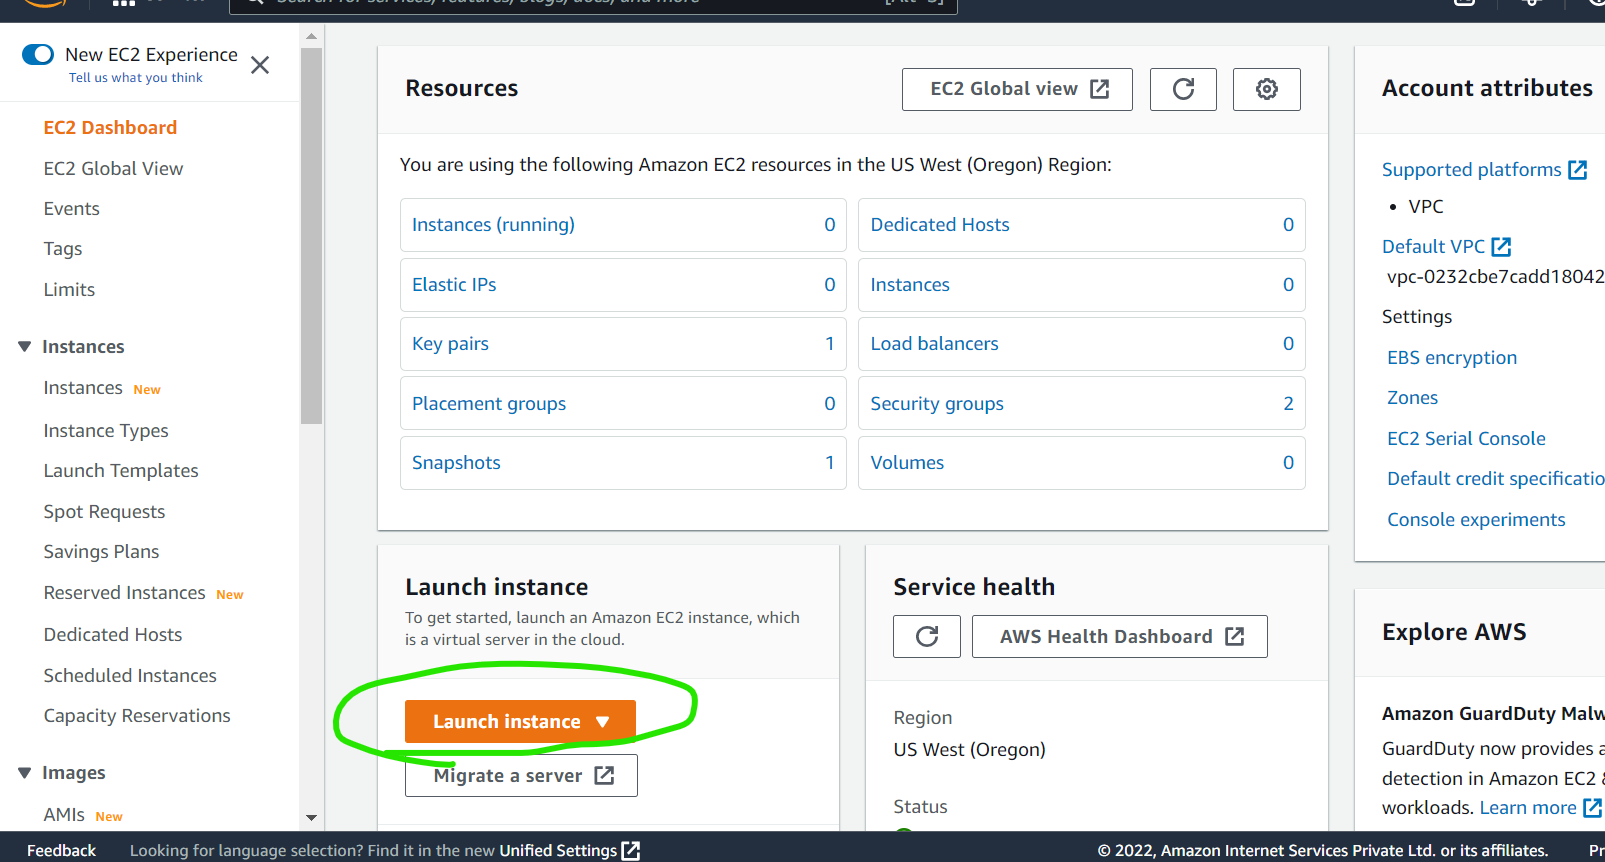Close the New EC2 Experience banner
Image resolution: width=1605 pixels, height=862 pixels.
click(260, 65)
